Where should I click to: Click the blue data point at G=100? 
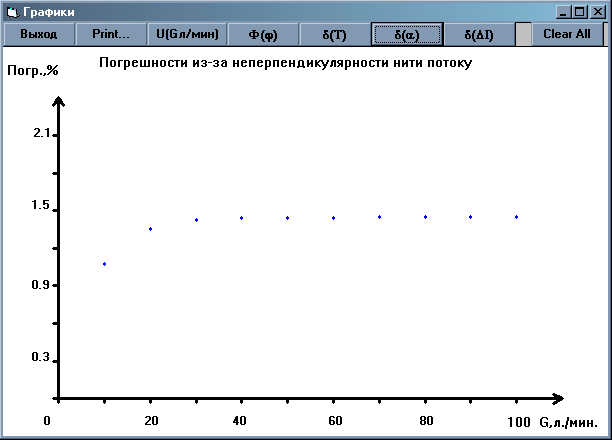(516, 217)
